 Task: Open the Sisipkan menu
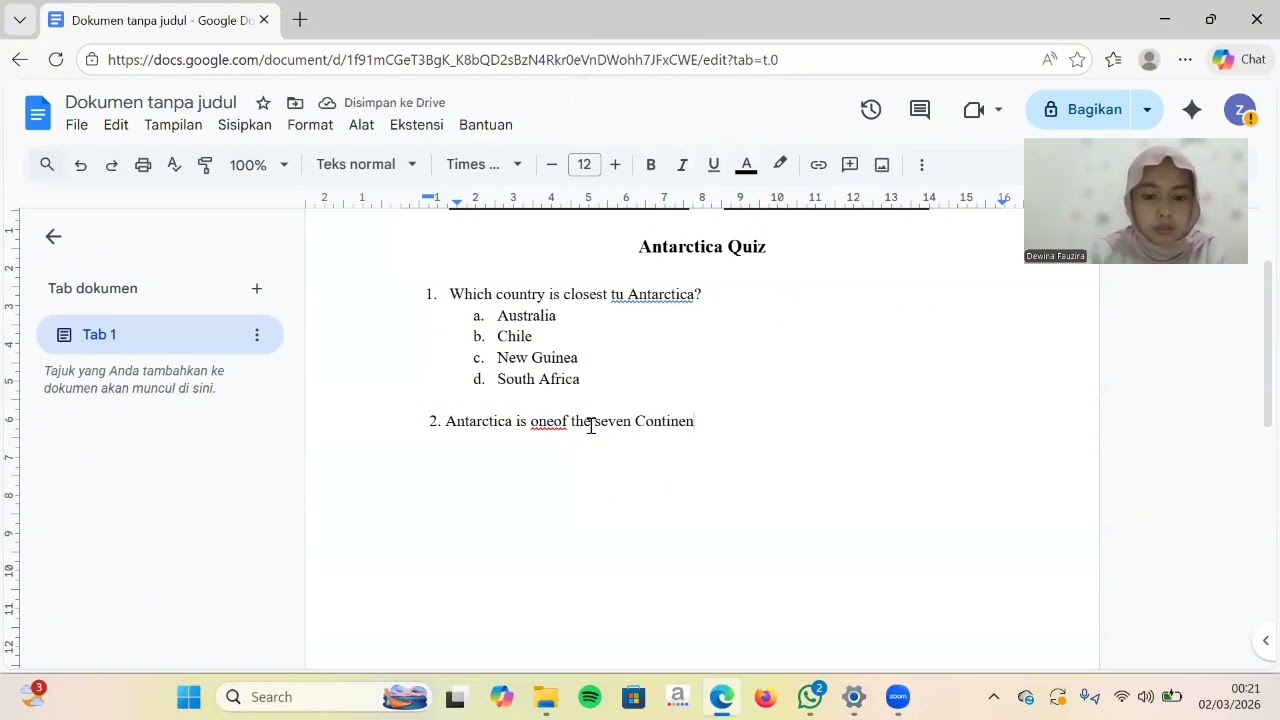245,125
